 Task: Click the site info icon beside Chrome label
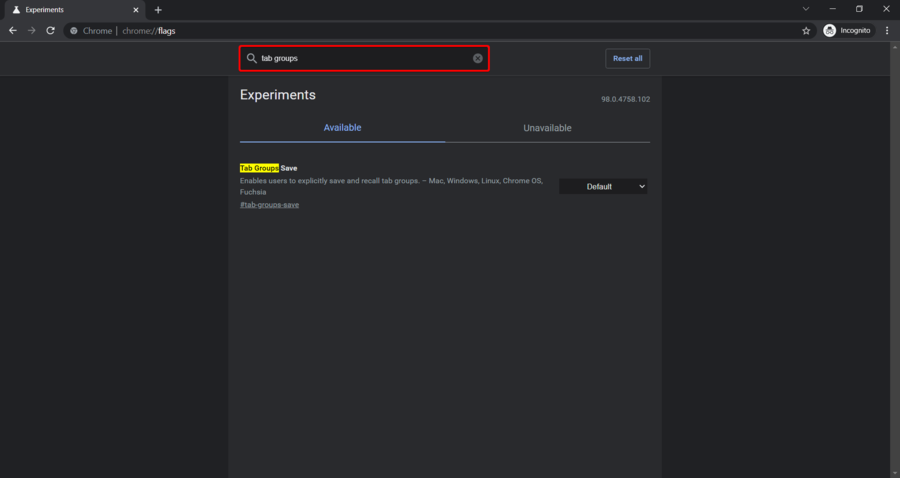73,31
